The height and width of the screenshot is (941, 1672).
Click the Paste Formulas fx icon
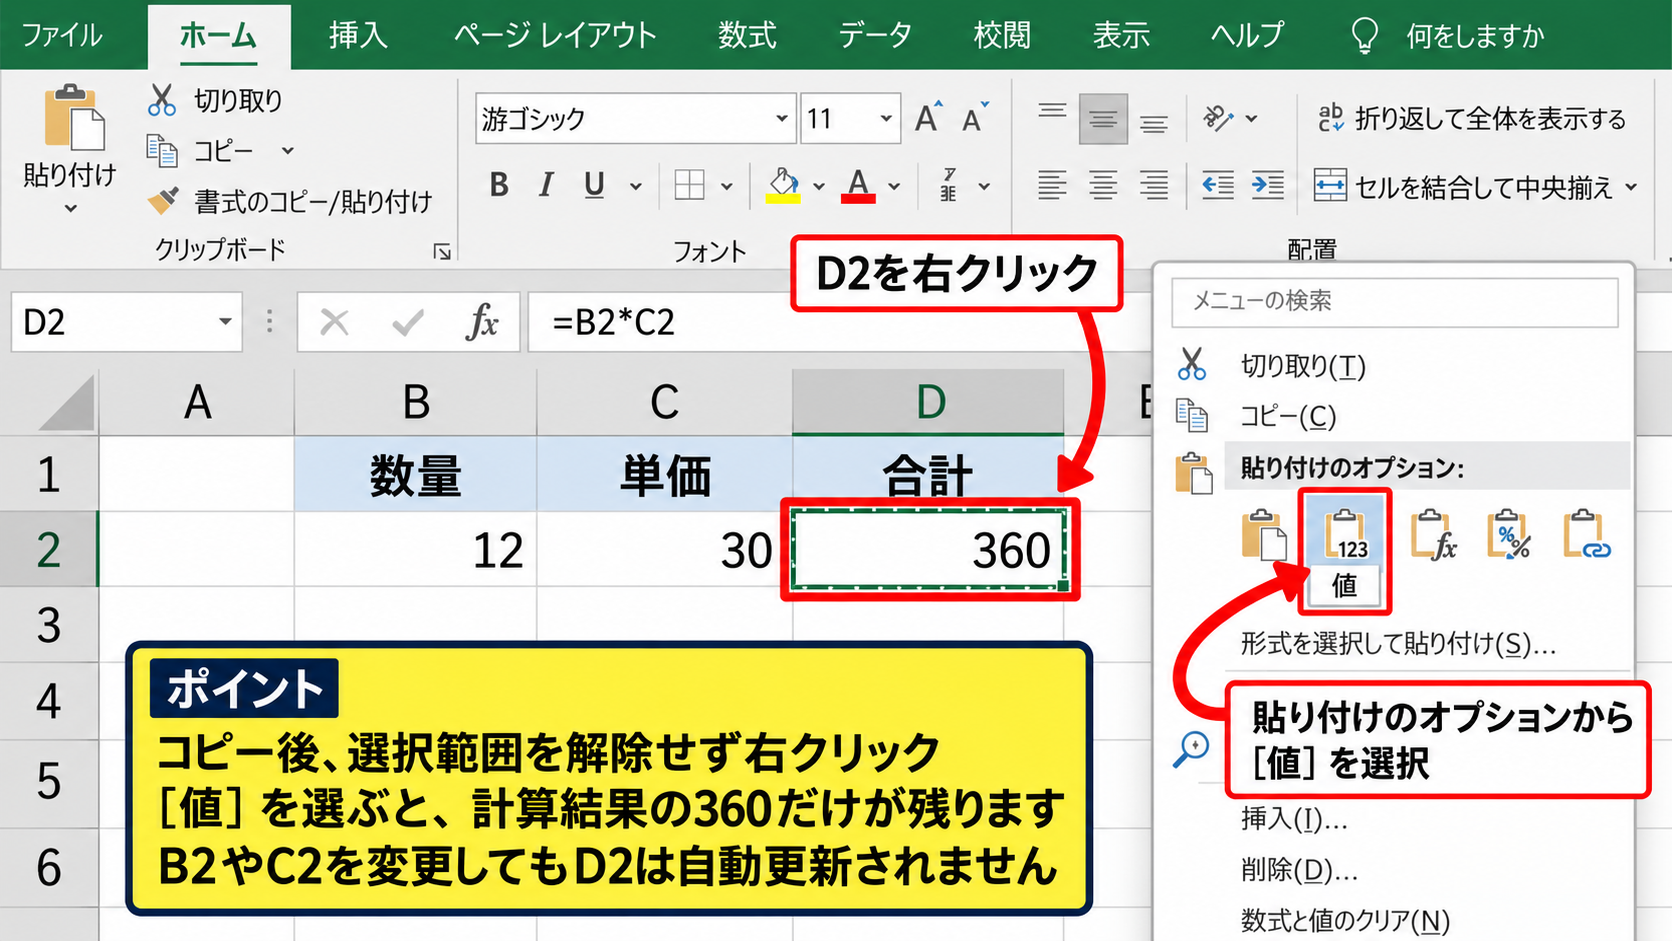(x=1433, y=534)
